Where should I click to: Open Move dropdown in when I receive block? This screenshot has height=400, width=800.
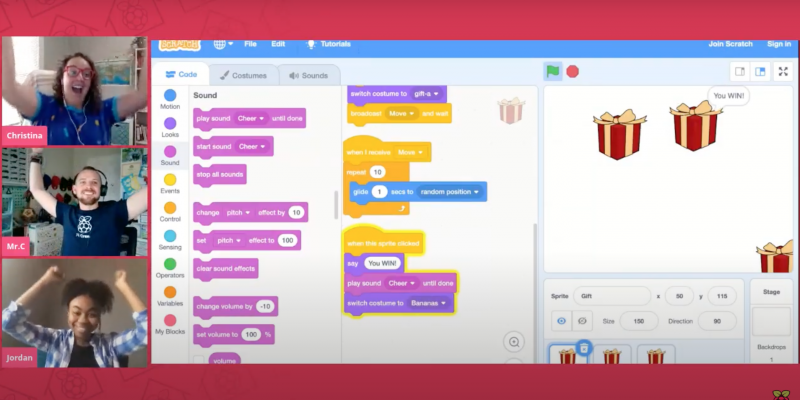tap(410, 152)
